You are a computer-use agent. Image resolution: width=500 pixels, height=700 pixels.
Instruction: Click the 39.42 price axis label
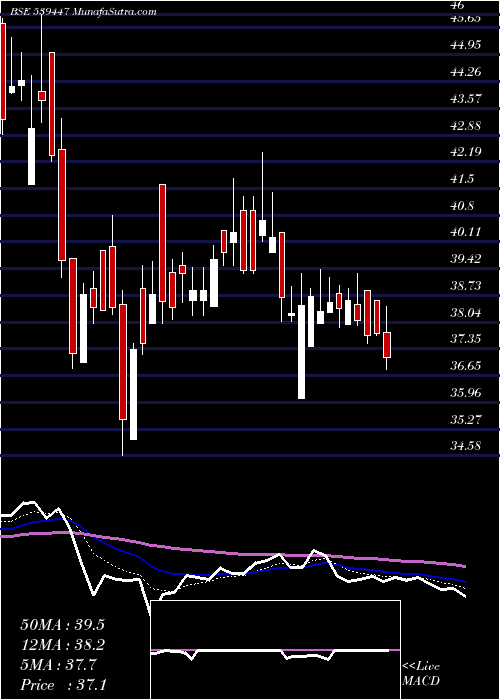465,258
